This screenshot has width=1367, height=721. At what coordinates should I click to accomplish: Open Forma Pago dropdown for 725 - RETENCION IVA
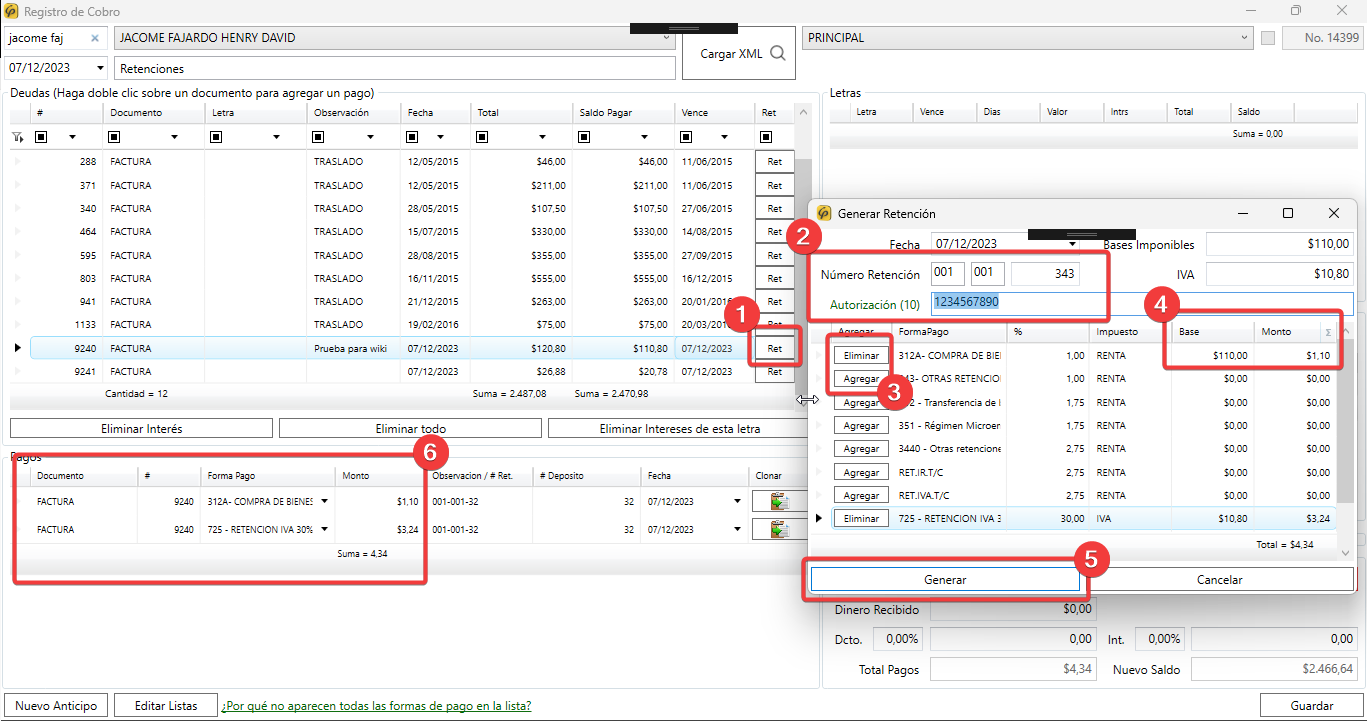[324, 529]
